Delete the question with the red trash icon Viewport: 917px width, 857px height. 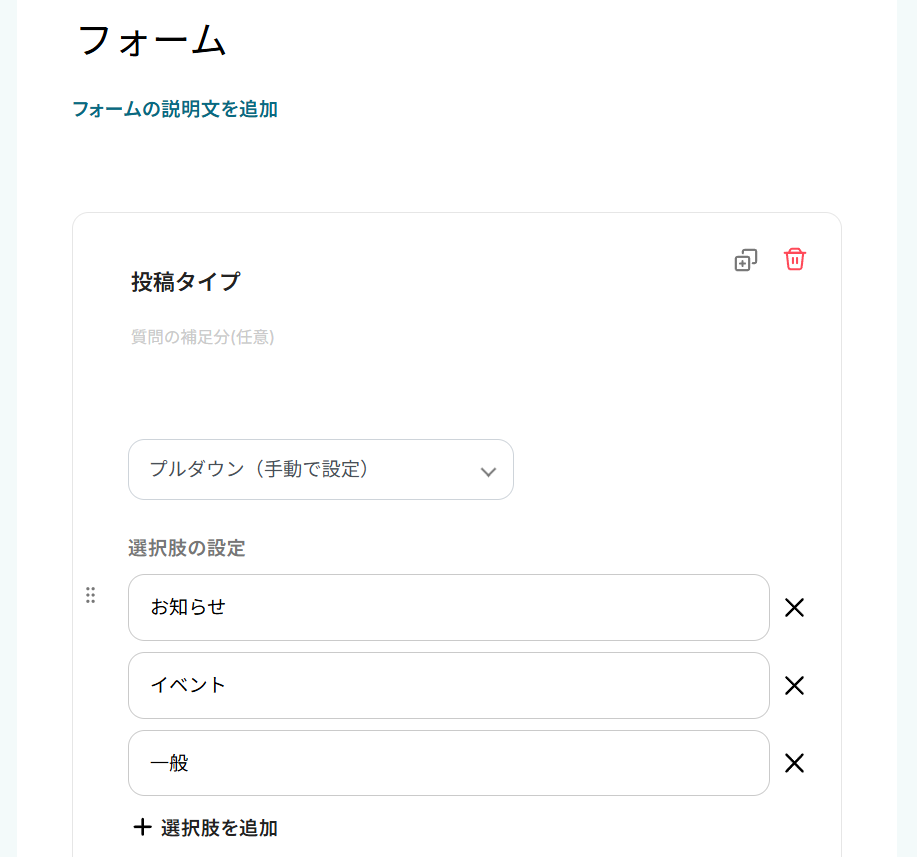(x=794, y=259)
